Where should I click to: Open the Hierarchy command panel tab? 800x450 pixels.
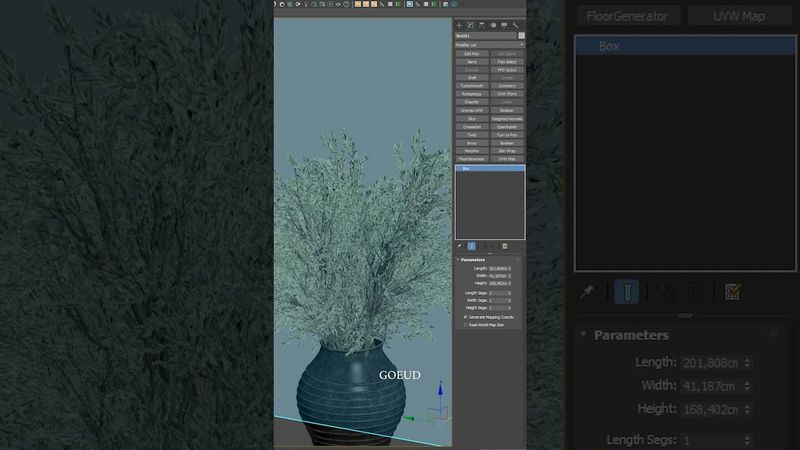(482, 24)
